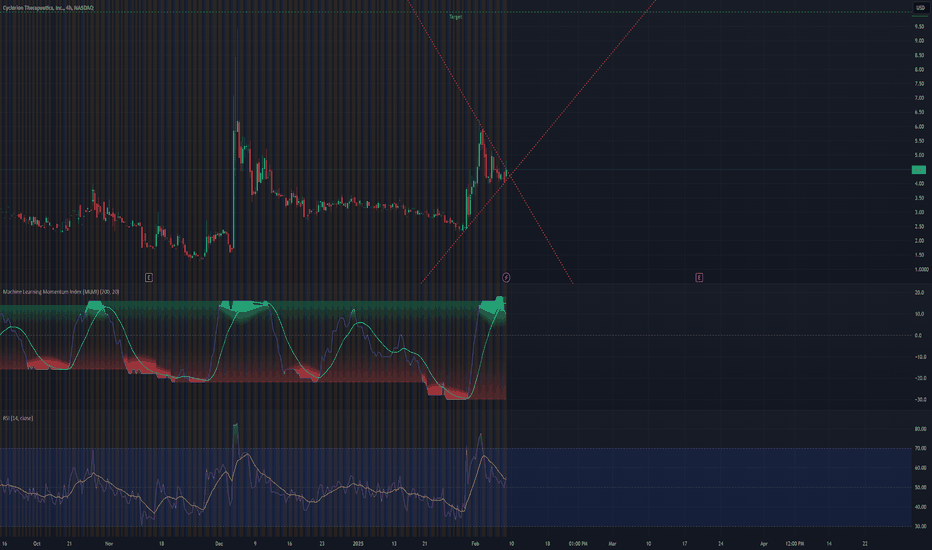Click the 70.00 level on RSI scale

point(920,448)
